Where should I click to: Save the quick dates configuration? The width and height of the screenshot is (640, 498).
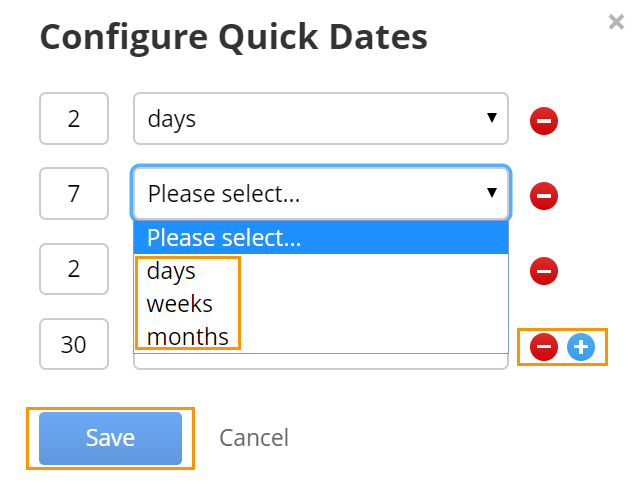pyautogui.click(x=110, y=438)
